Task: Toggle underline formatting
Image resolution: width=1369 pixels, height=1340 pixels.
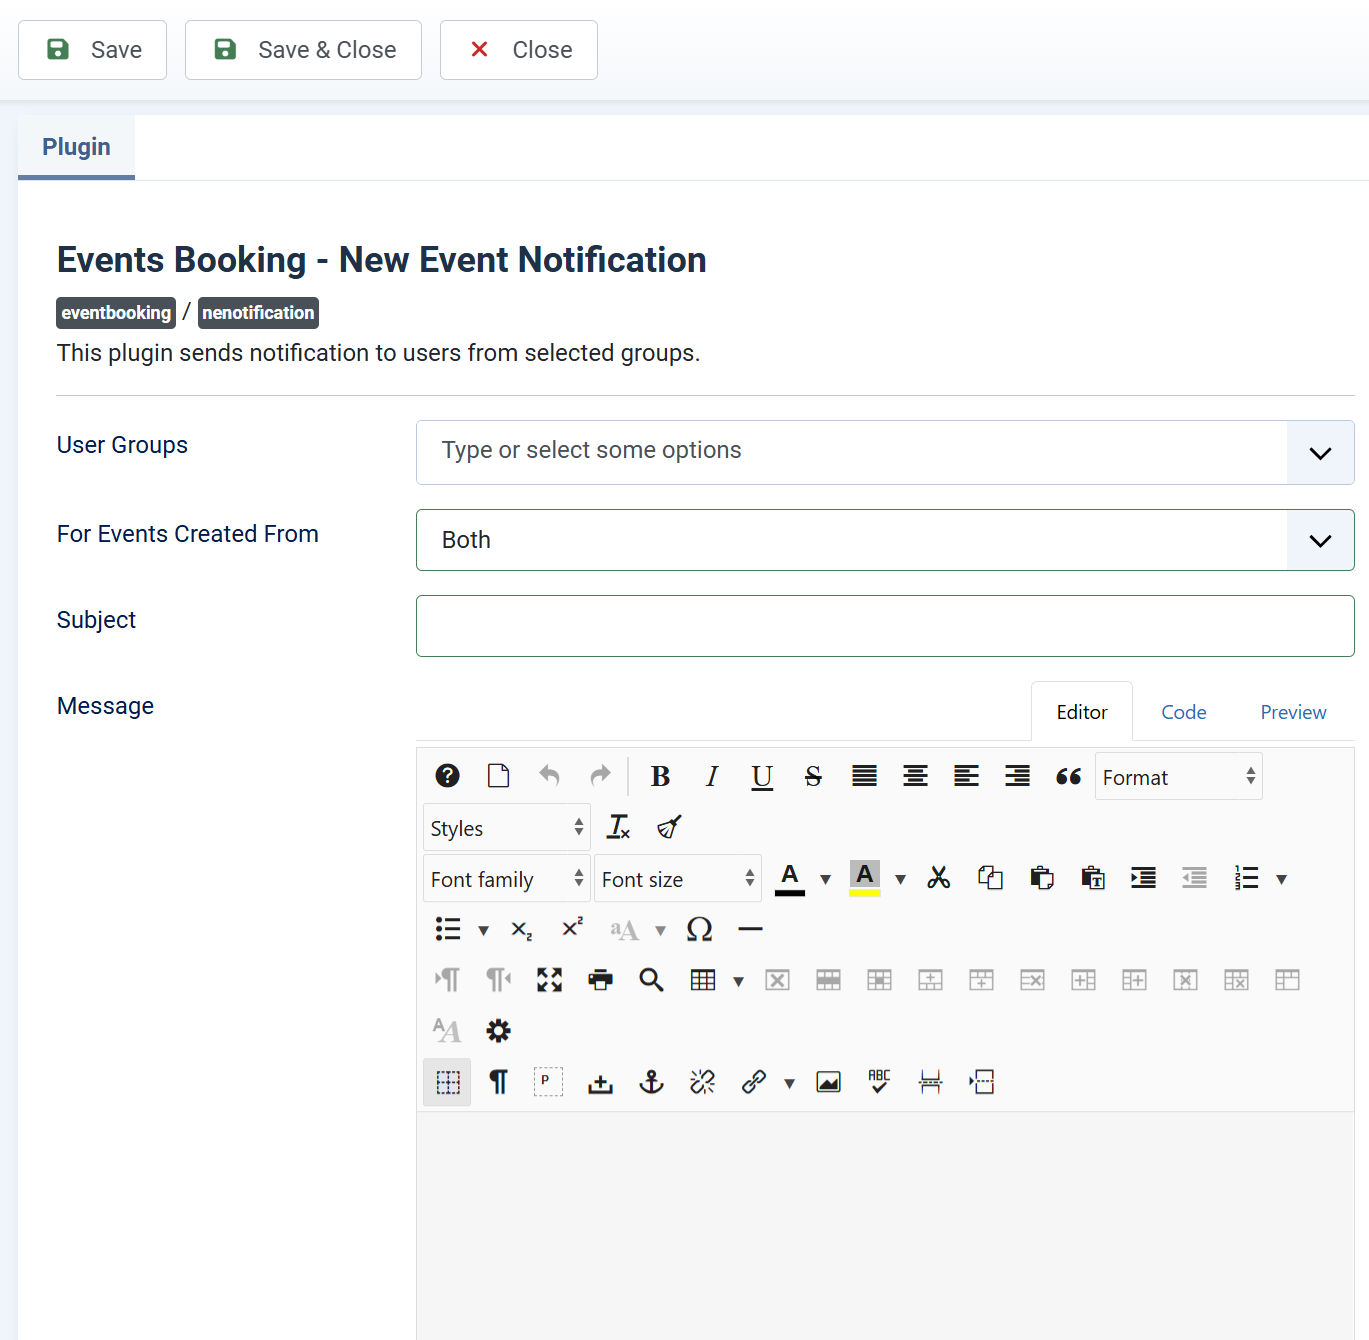Action: [x=762, y=776]
